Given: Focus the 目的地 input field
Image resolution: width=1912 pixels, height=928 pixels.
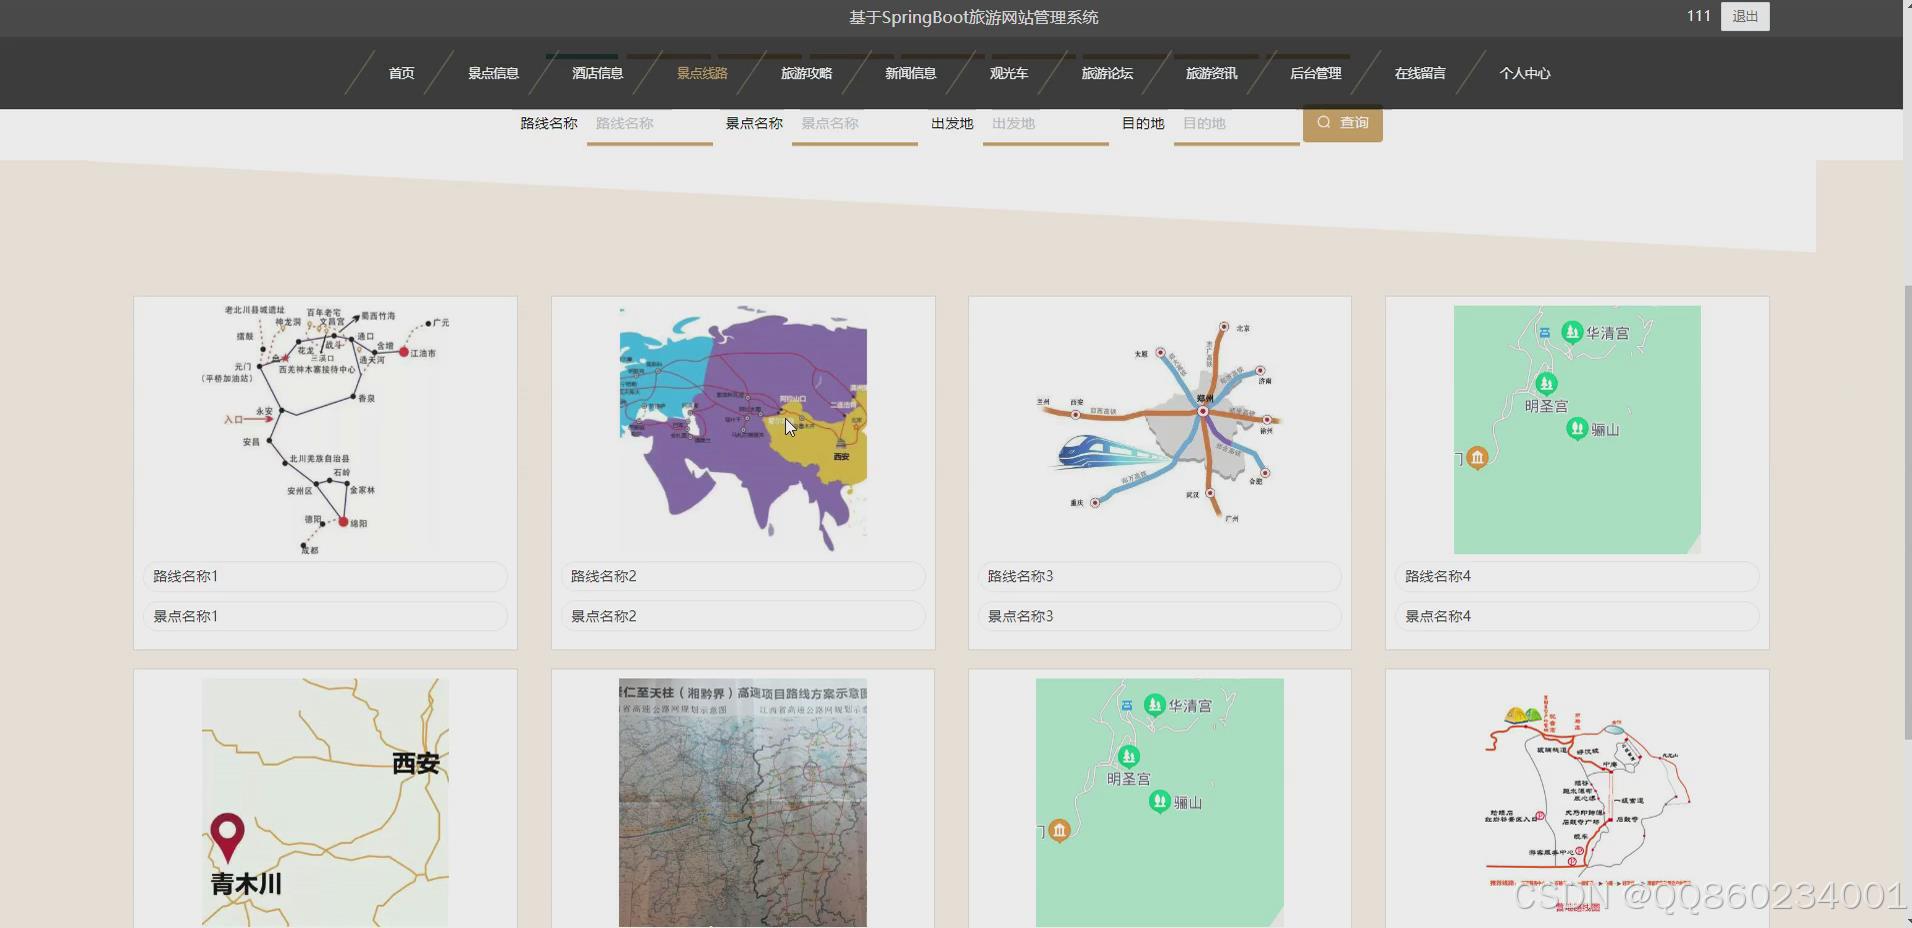Looking at the screenshot, I should [x=1237, y=124].
